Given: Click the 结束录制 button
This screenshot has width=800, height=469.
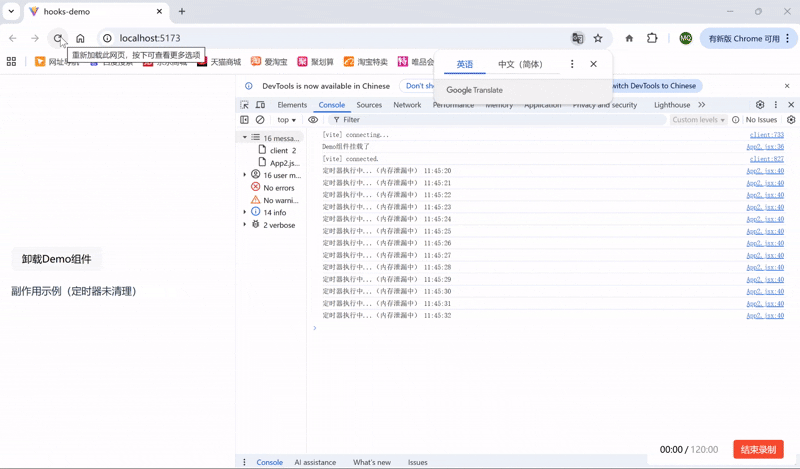Looking at the screenshot, I should pyautogui.click(x=758, y=450).
